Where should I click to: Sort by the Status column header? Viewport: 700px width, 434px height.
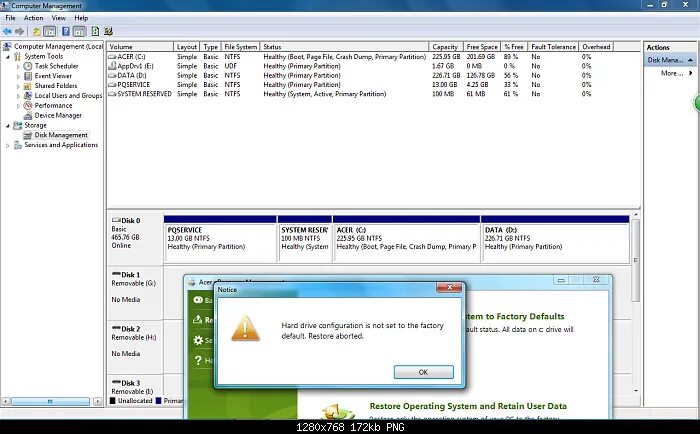(x=344, y=46)
